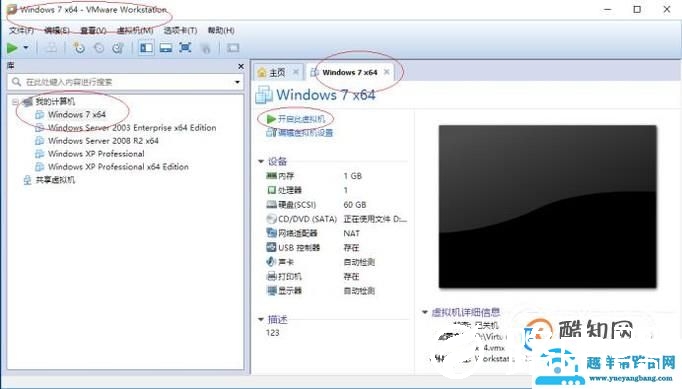Click the console view toolbar icon

233,48
